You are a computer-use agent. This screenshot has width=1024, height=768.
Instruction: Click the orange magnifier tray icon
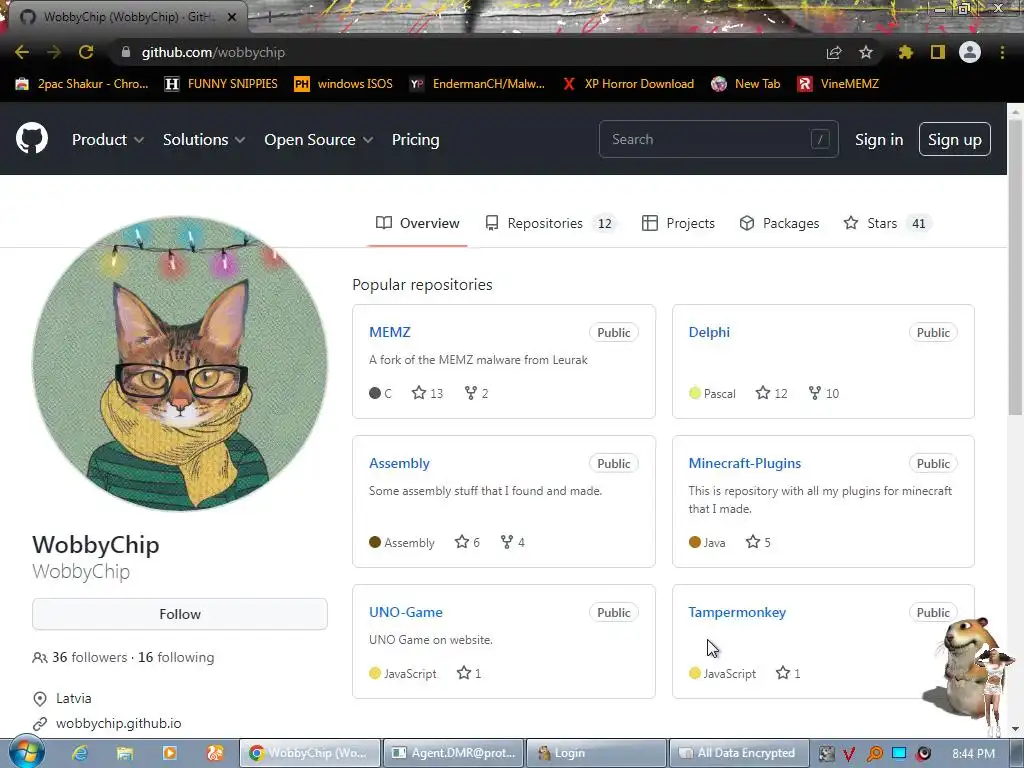click(x=874, y=754)
